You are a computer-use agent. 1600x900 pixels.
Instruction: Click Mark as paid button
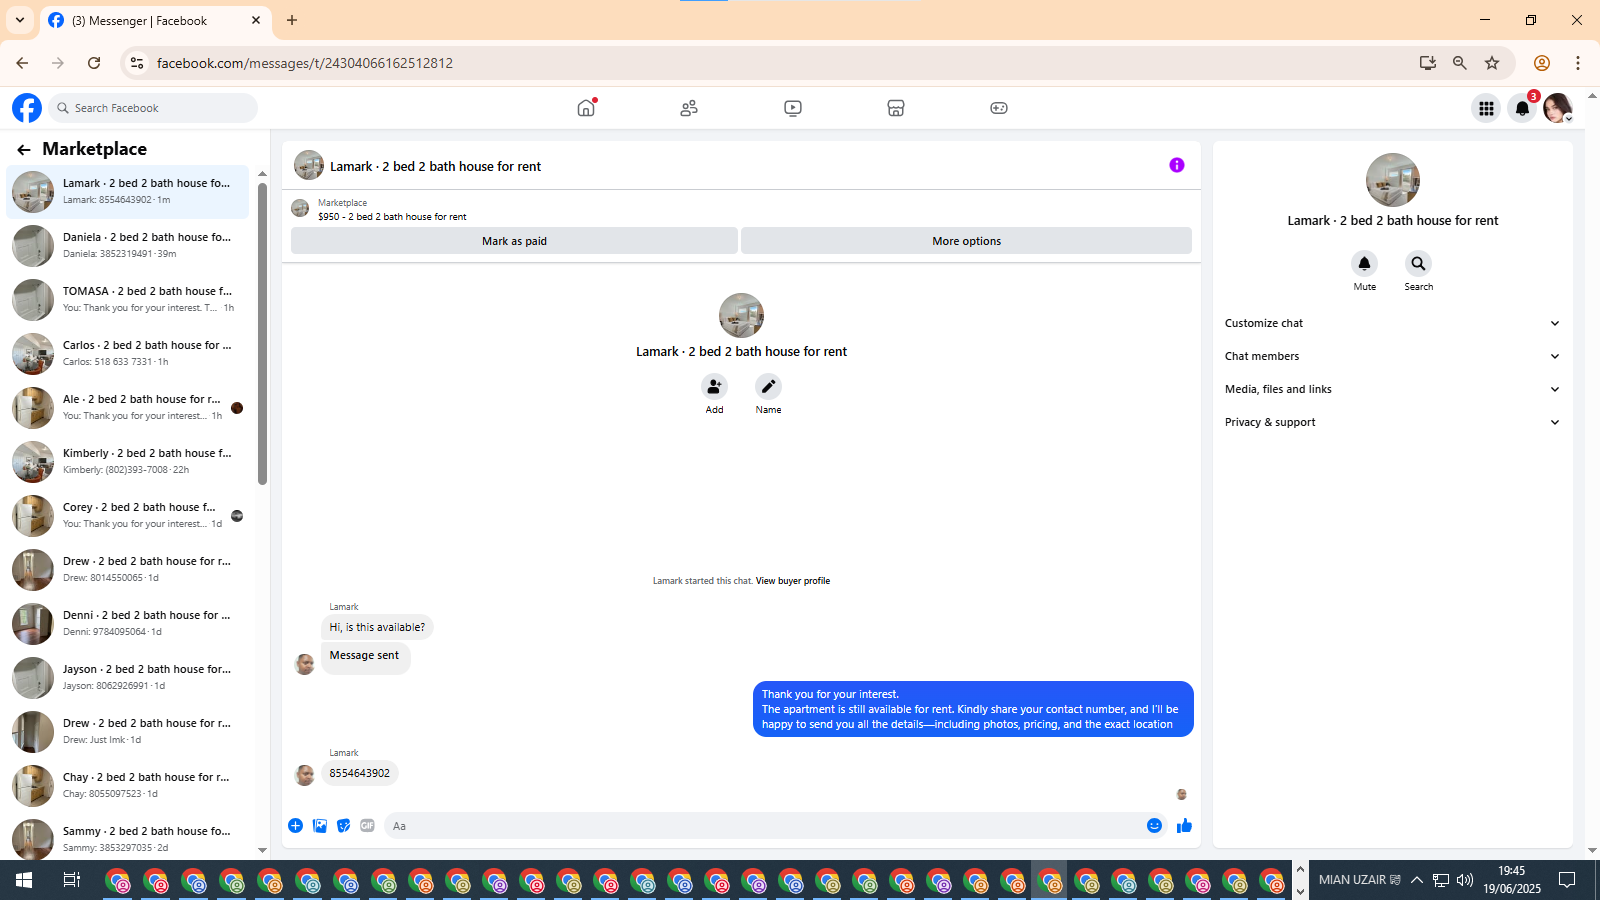(x=514, y=241)
